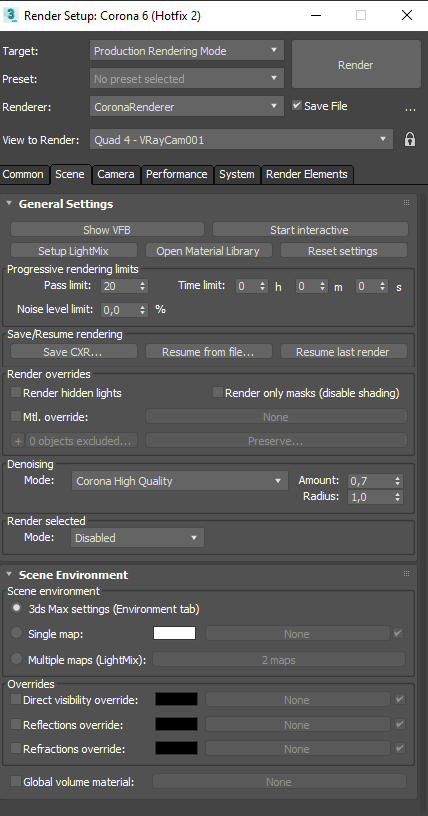The width and height of the screenshot is (428, 816).
Task: Click the Time limit minutes field
Action: [307, 286]
